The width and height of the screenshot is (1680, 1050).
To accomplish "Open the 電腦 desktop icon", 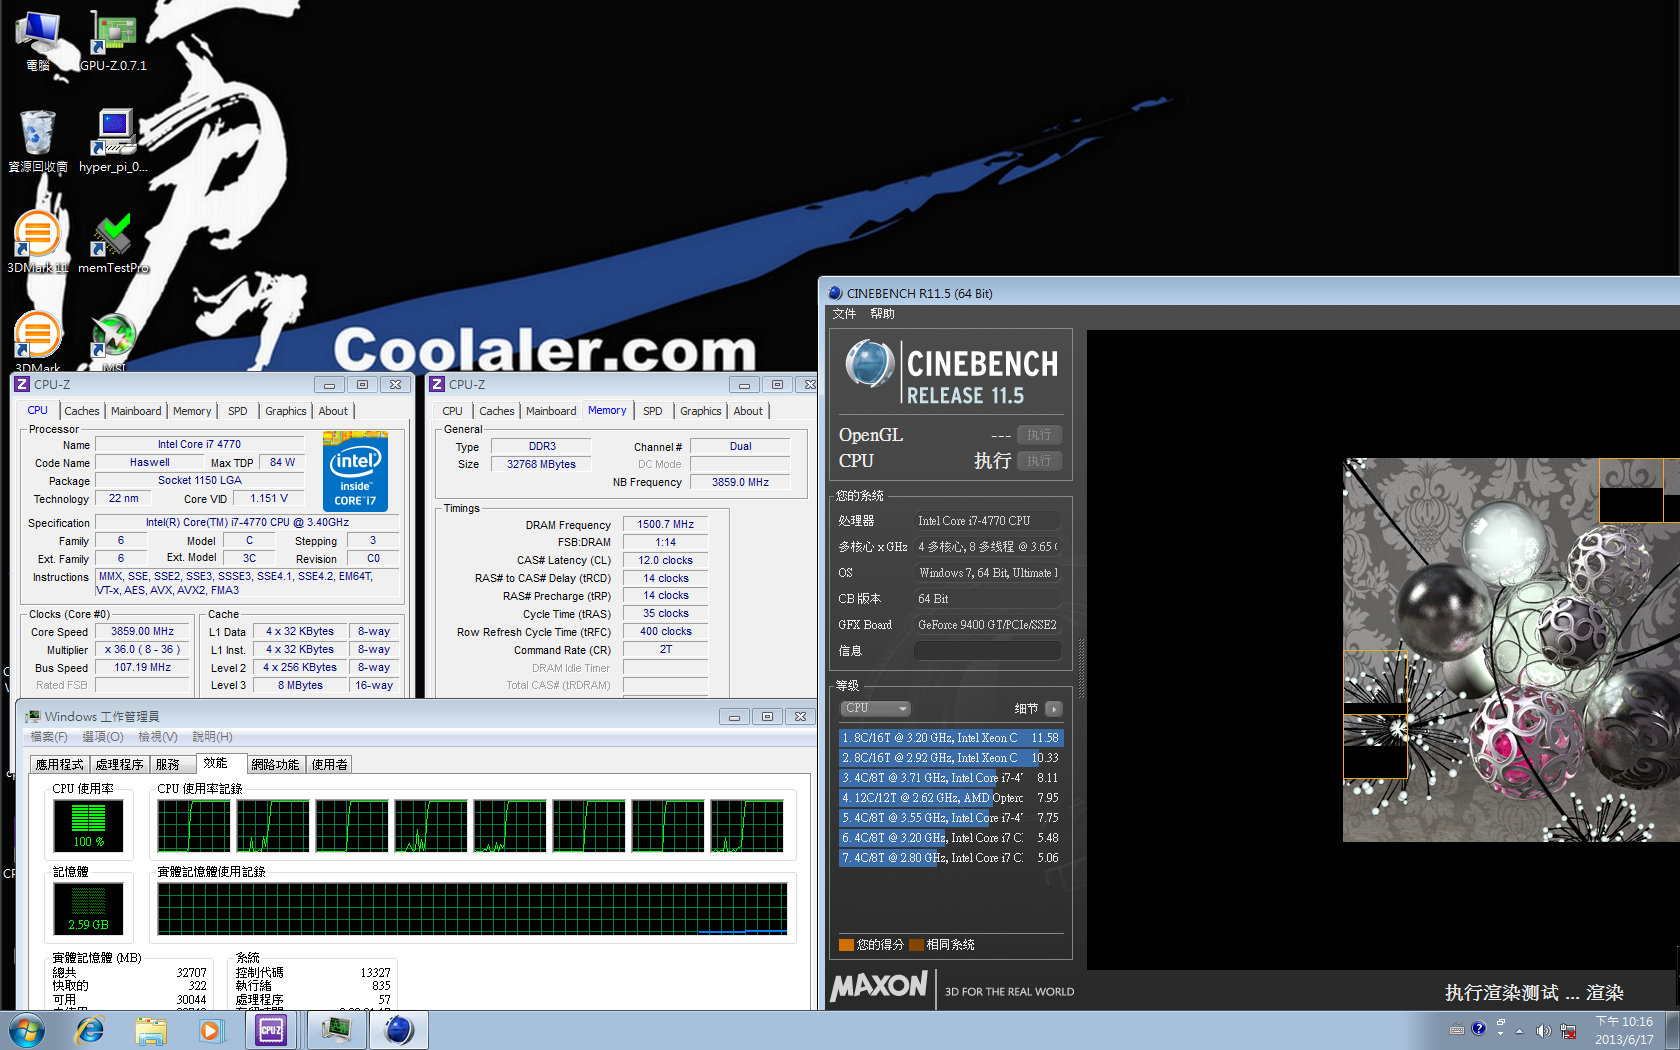I will [x=38, y=40].
